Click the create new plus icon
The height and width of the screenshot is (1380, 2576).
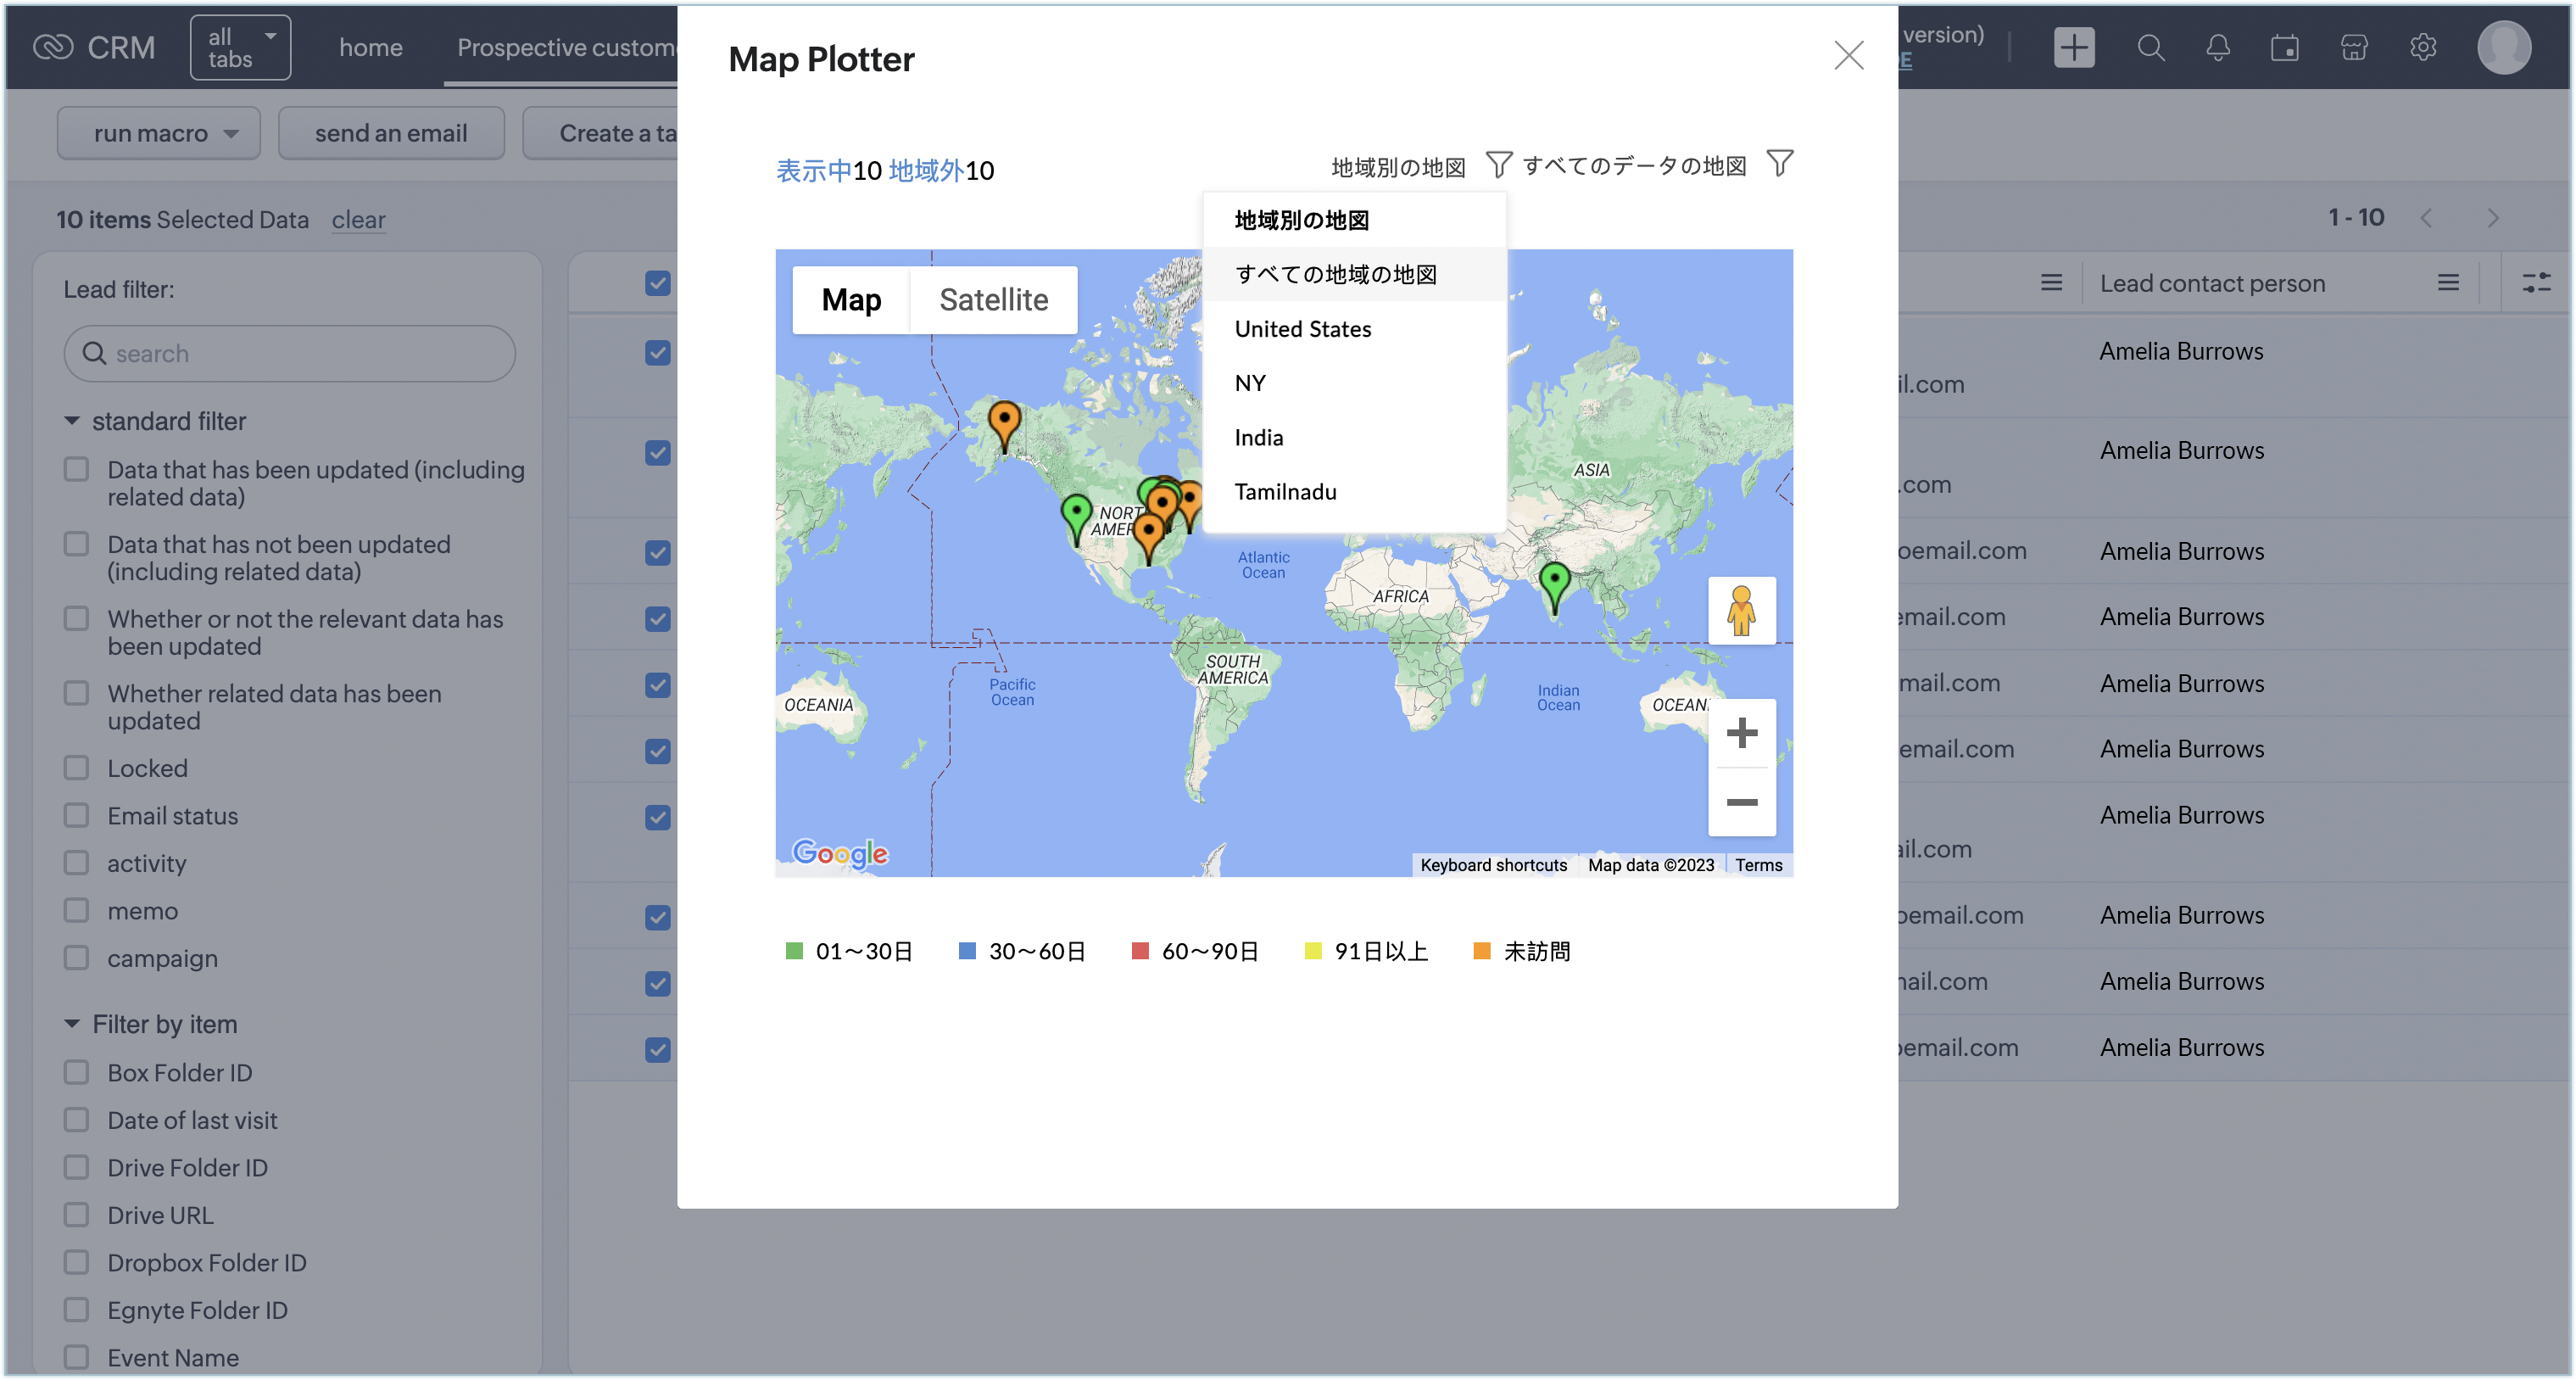(2073, 47)
